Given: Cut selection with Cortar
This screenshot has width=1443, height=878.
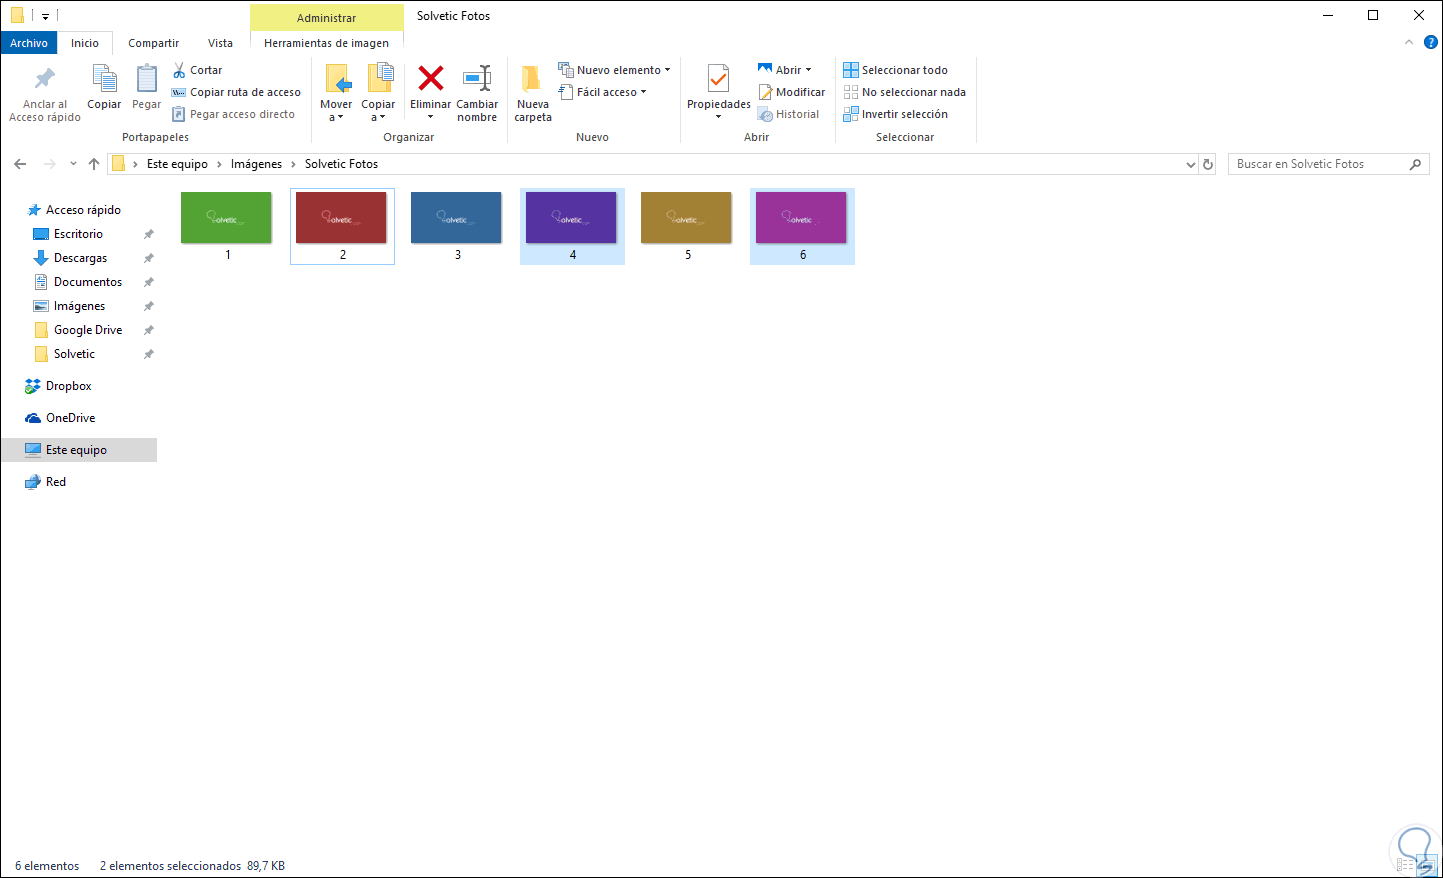Looking at the screenshot, I should (197, 70).
